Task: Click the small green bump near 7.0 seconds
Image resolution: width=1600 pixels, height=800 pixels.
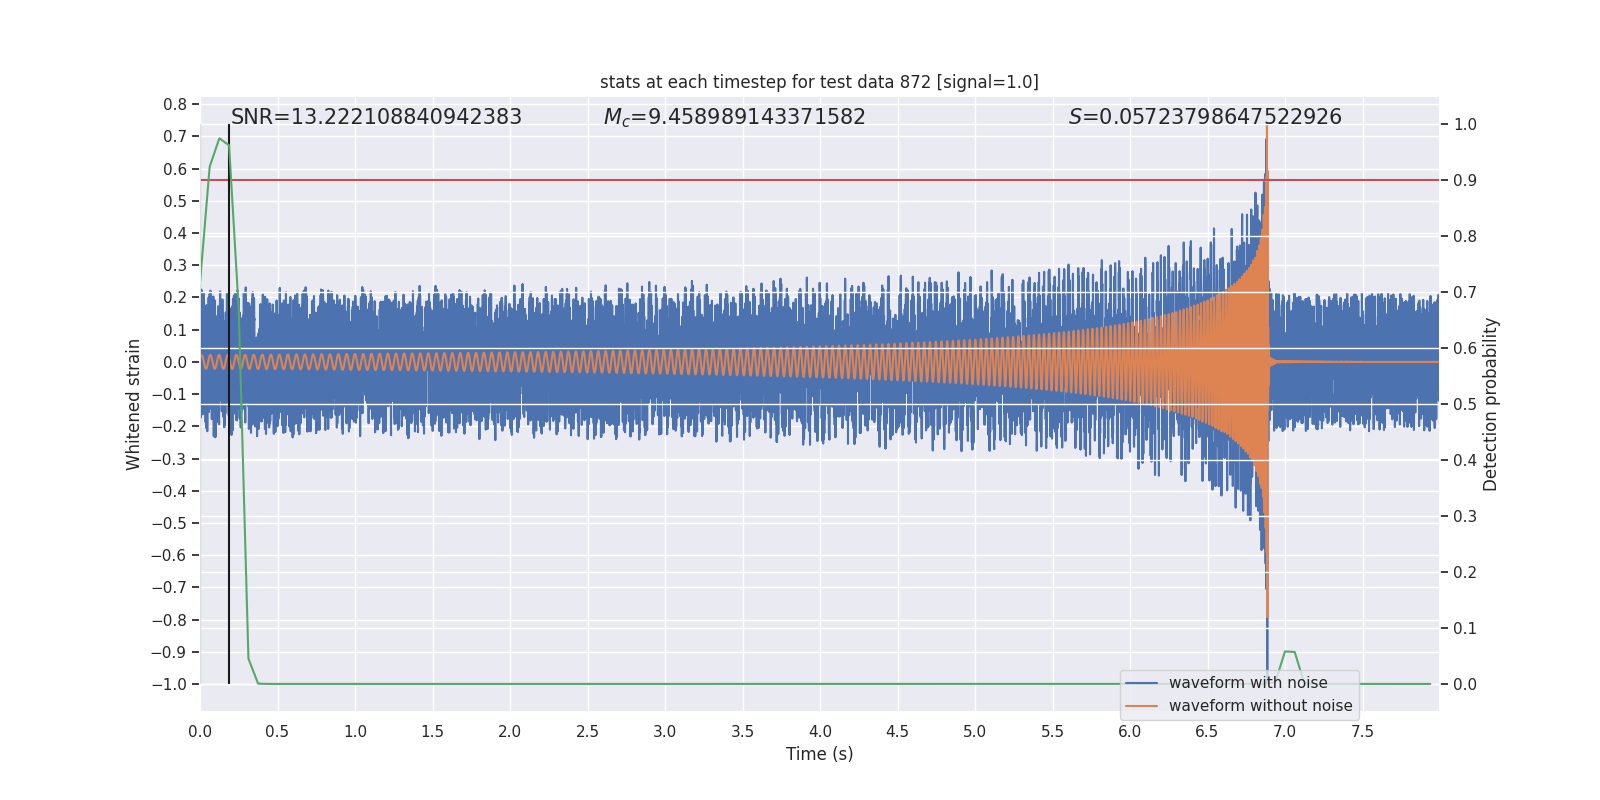Action: (x=1289, y=652)
